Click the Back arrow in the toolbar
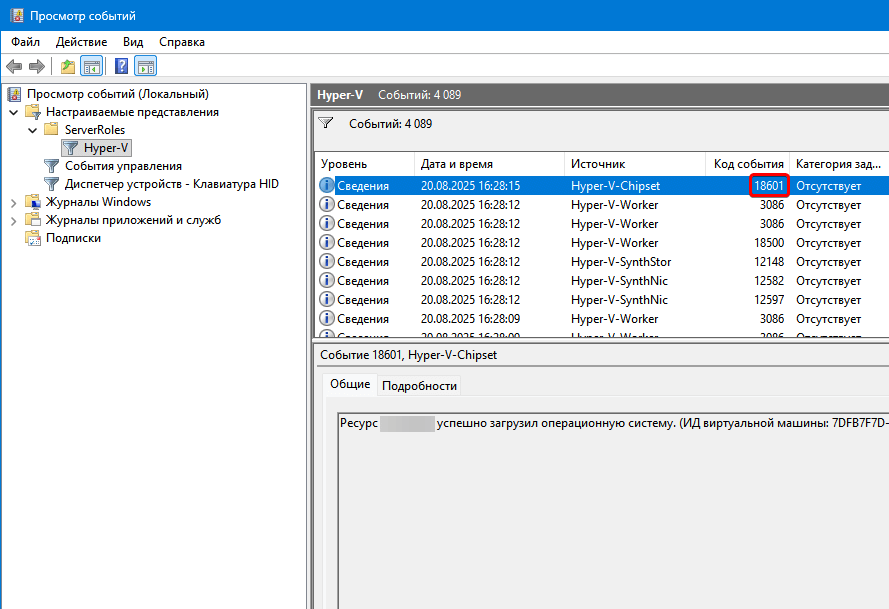 click(x=14, y=67)
